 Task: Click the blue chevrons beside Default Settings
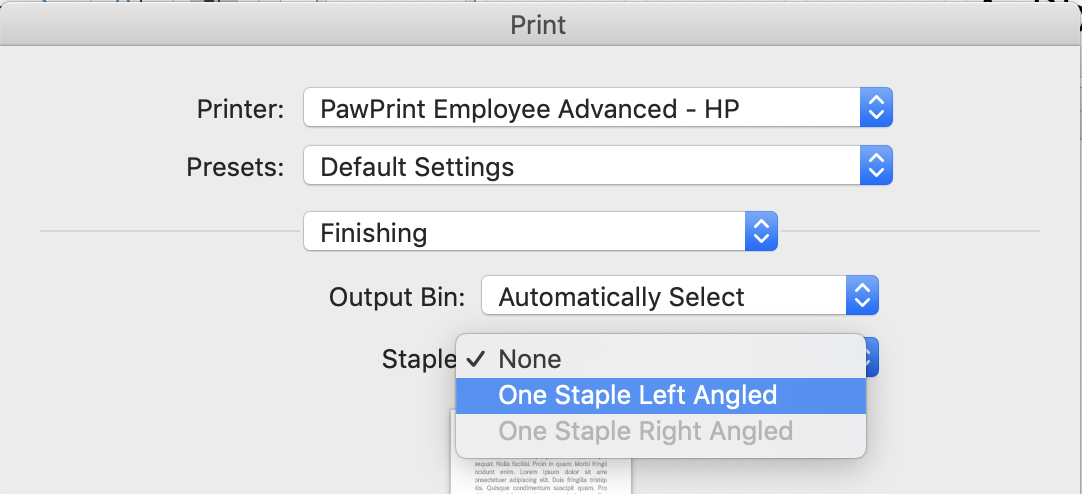pyautogui.click(x=876, y=165)
